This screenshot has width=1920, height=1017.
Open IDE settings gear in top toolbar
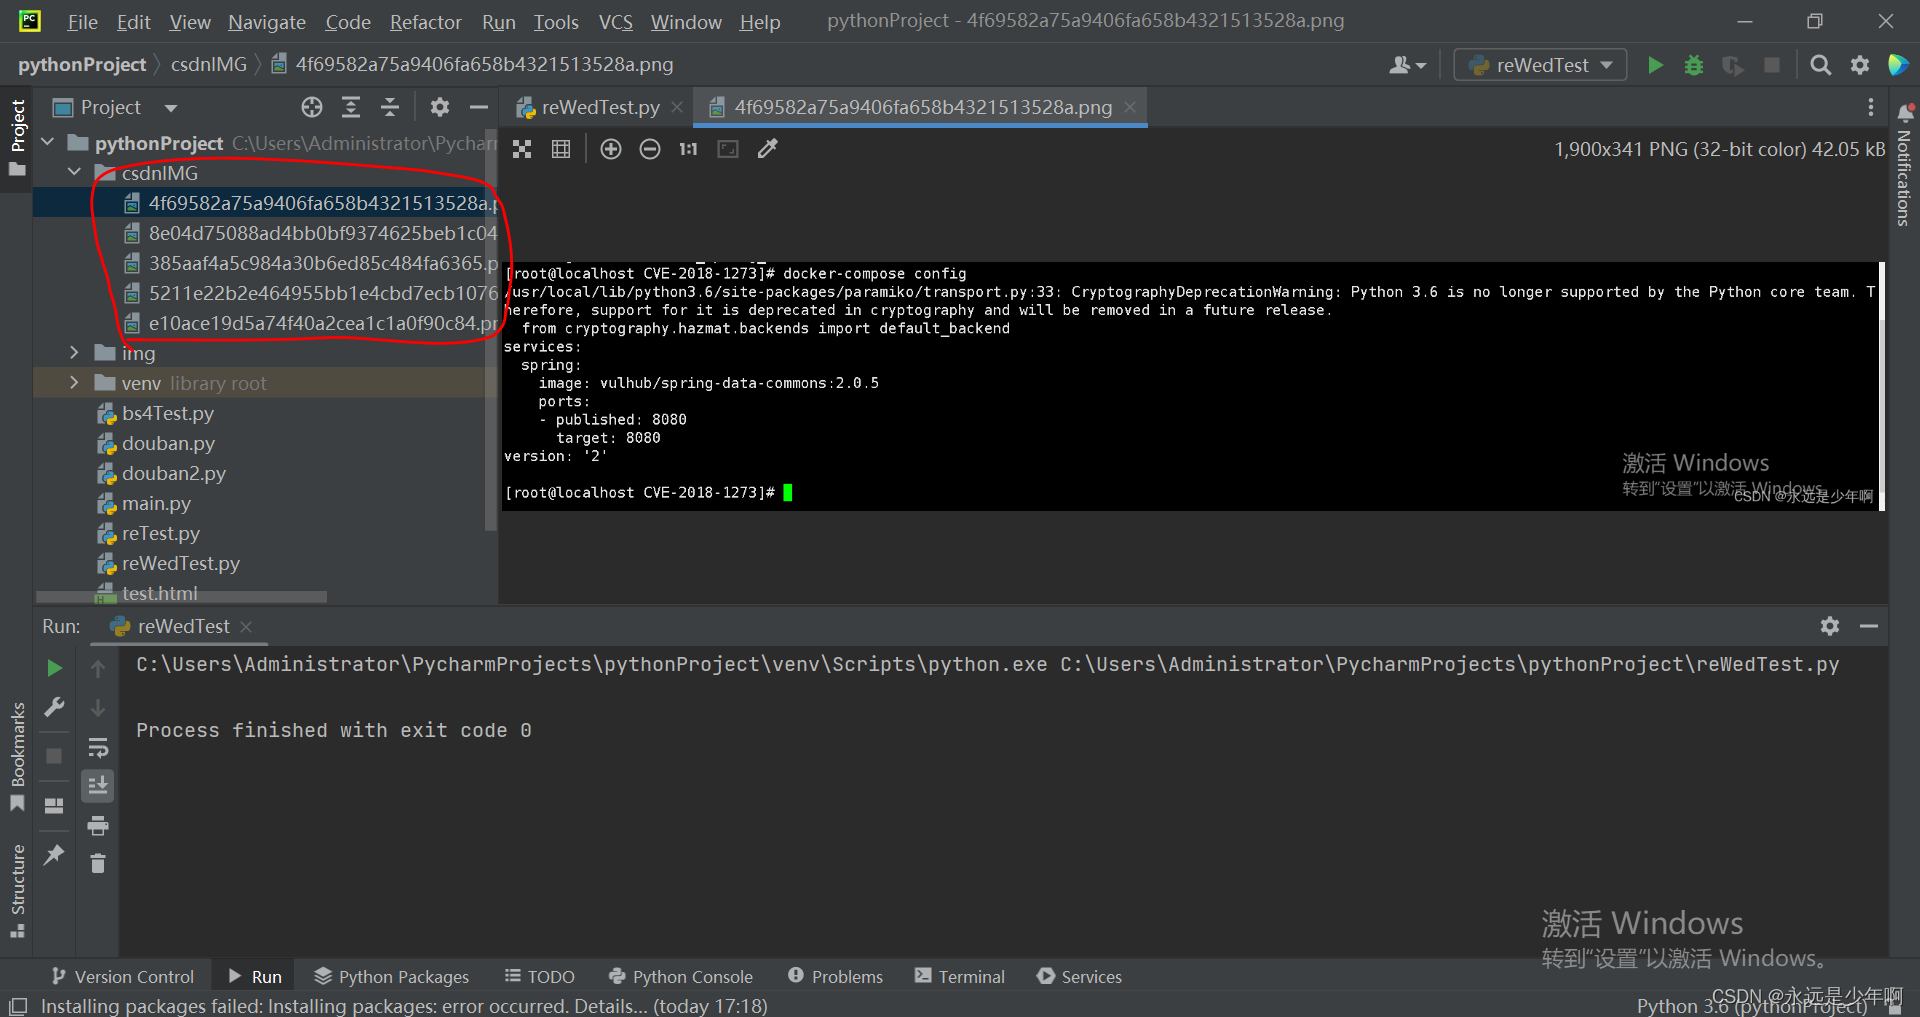point(1860,65)
